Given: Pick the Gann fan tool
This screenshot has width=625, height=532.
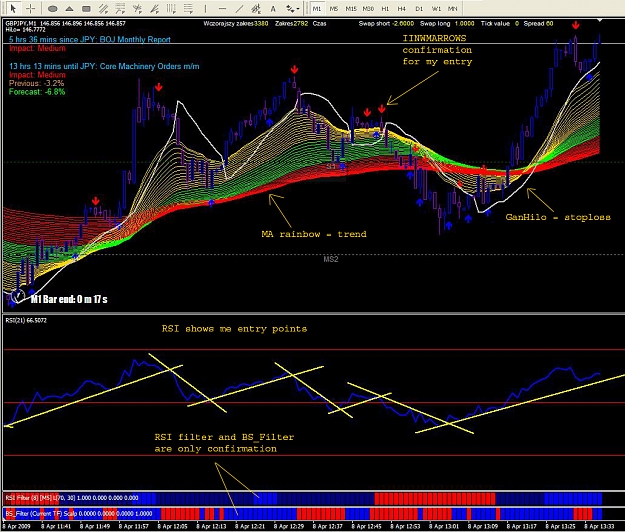Looking at the screenshot, I should coord(137,8).
